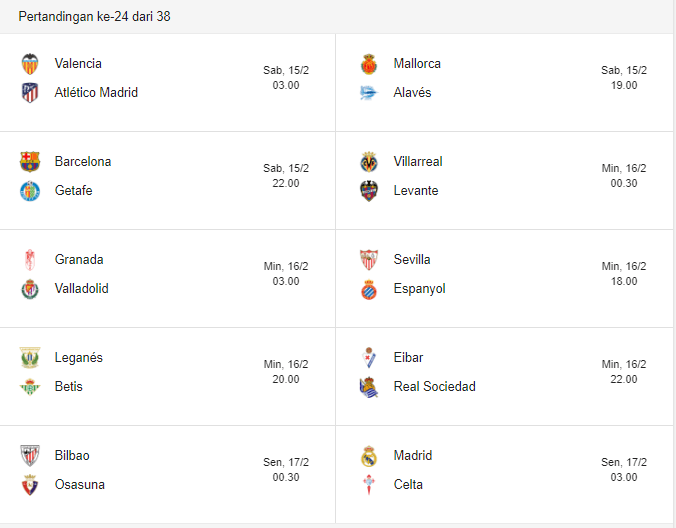Click the Real Sociedad club crest
Image resolution: width=676 pixels, height=528 pixels.
pos(369,387)
